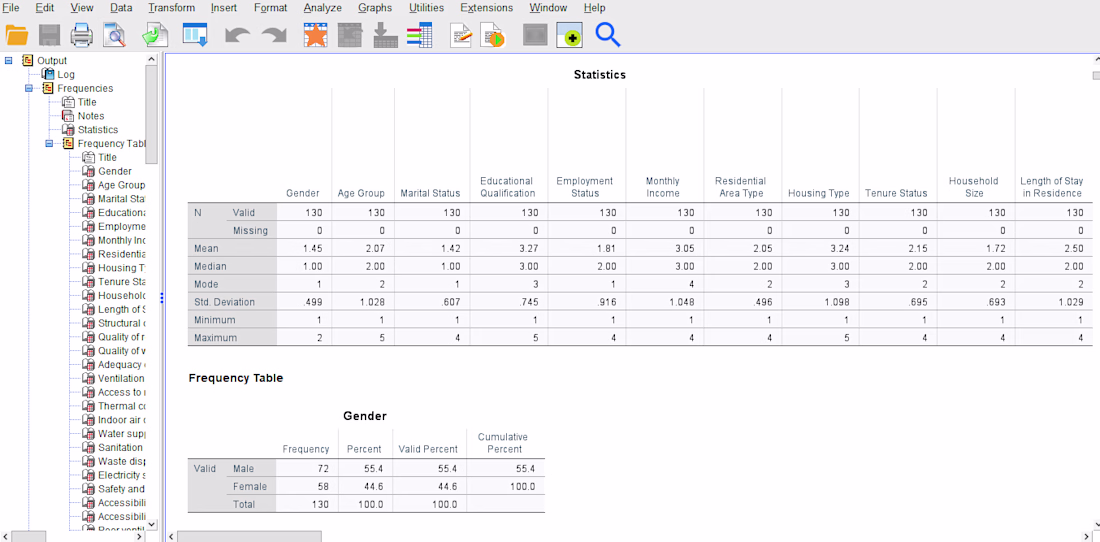Click the Variables list icon

click(419, 35)
